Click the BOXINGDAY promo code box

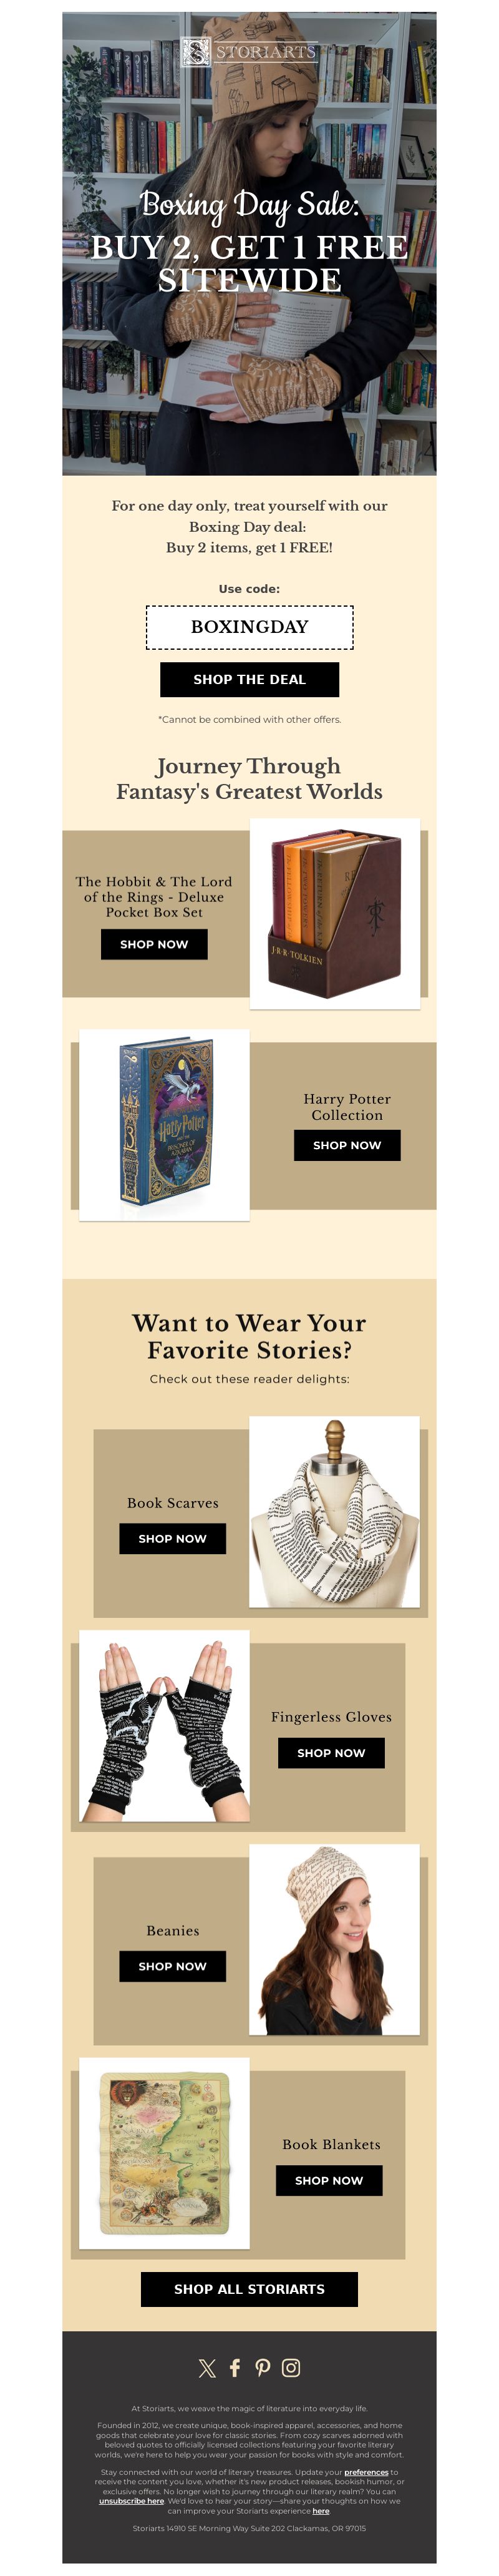249,627
